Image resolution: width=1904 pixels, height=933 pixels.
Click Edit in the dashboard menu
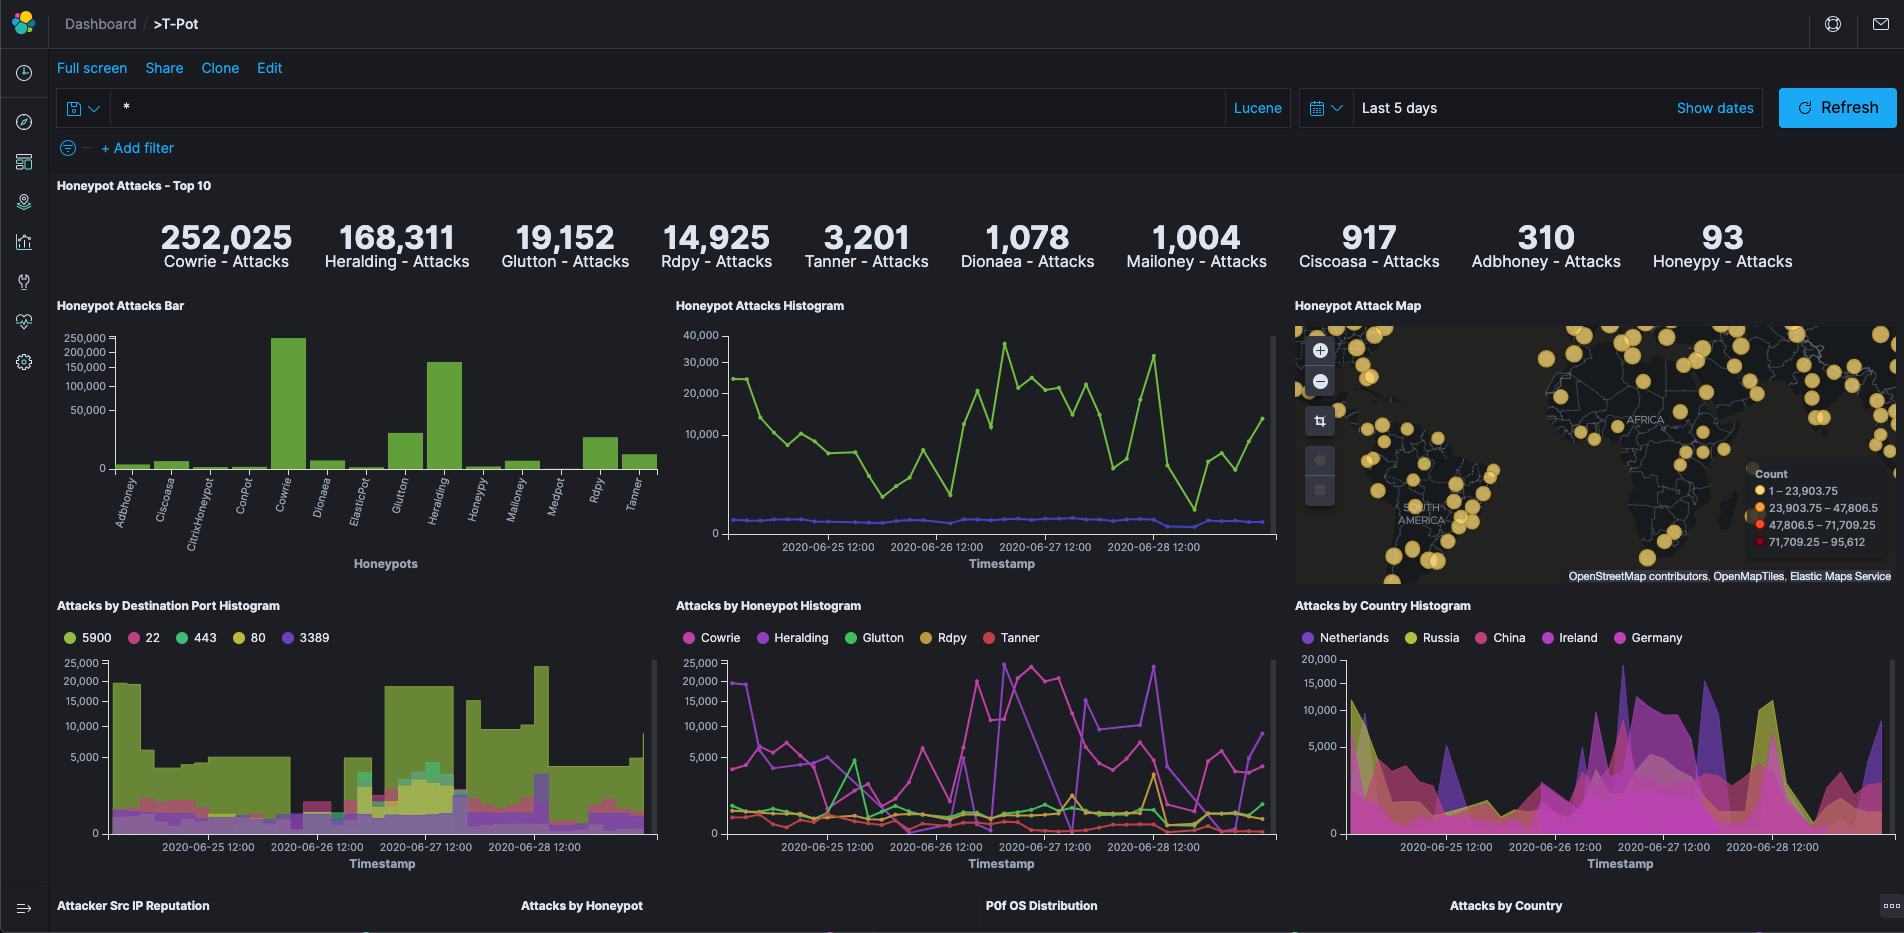click(x=269, y=68)
